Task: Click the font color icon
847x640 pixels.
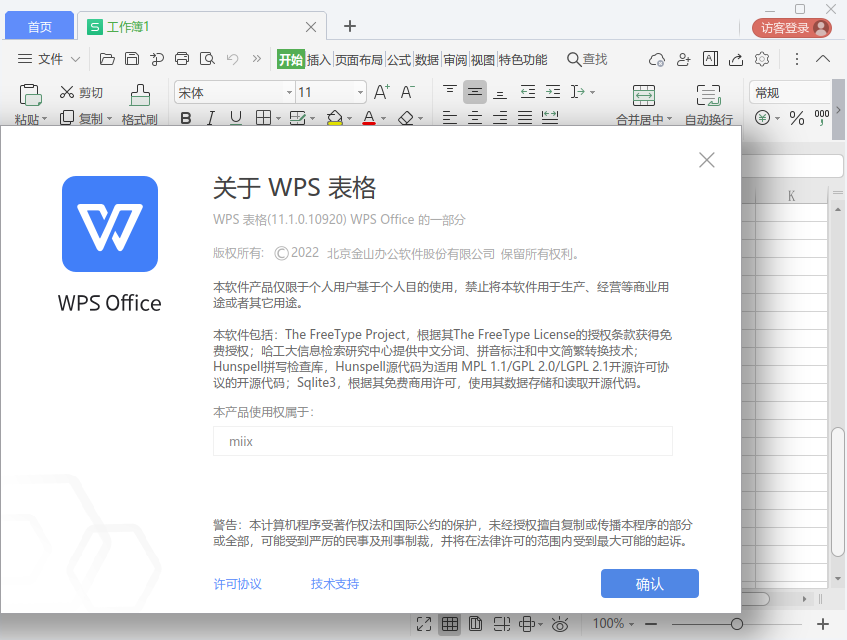Action: (x=367, y=118)
